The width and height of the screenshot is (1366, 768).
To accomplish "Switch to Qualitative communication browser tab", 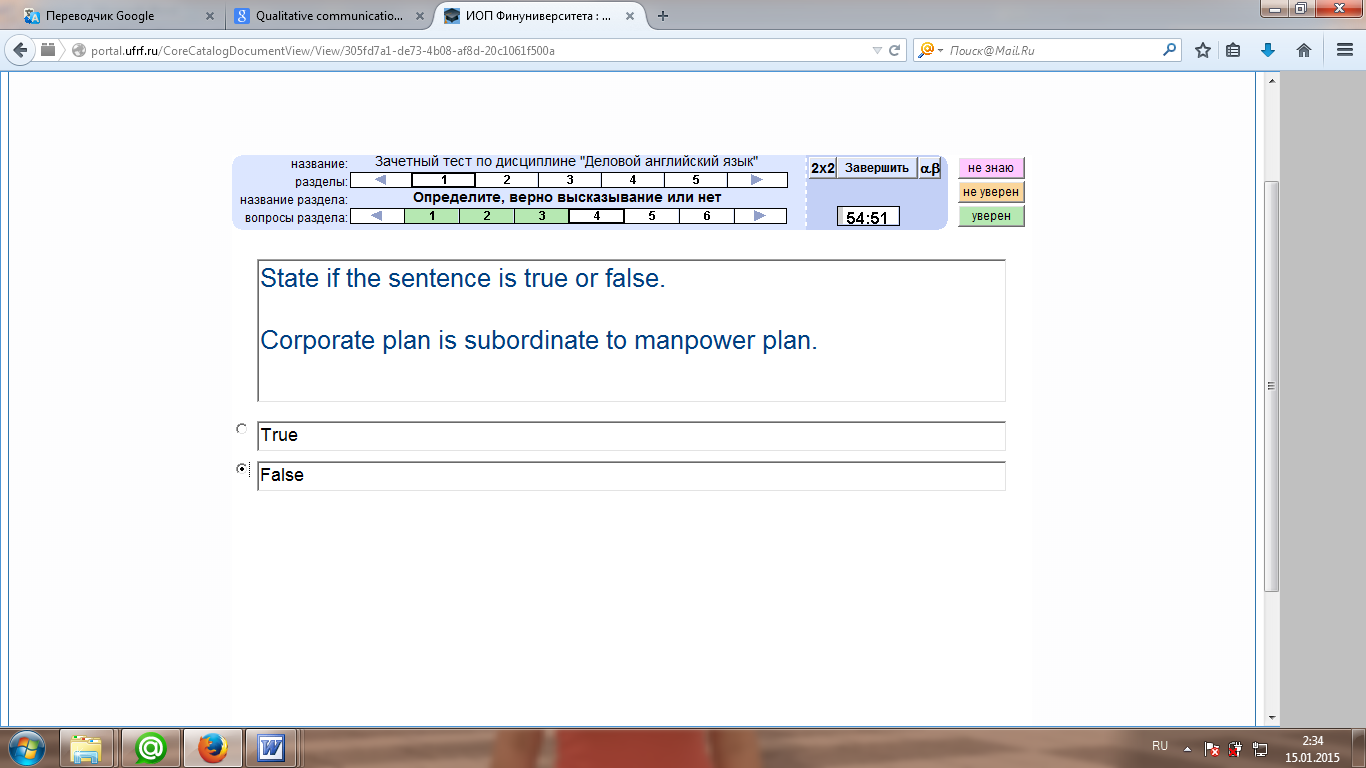I will click(328, 16).
